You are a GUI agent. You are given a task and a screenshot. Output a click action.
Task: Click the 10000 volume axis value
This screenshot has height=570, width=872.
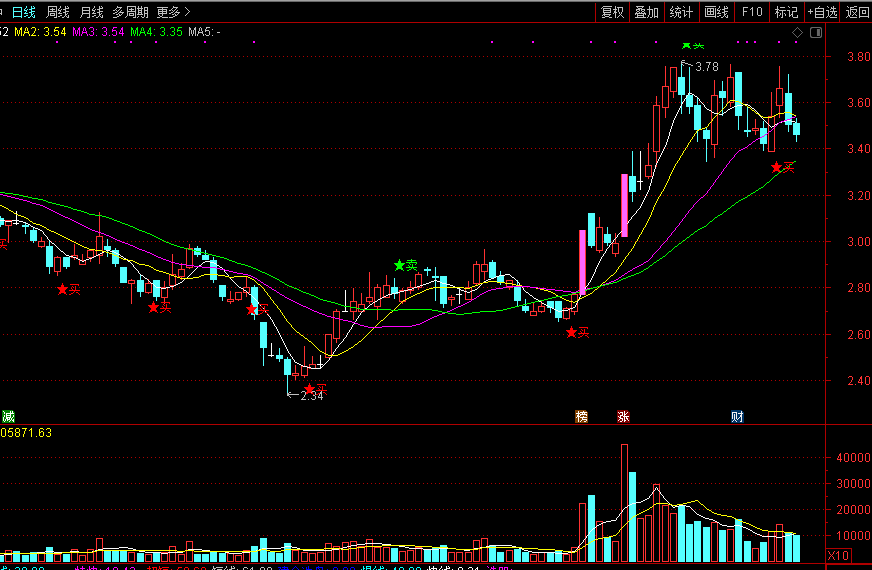click(853, 536)
